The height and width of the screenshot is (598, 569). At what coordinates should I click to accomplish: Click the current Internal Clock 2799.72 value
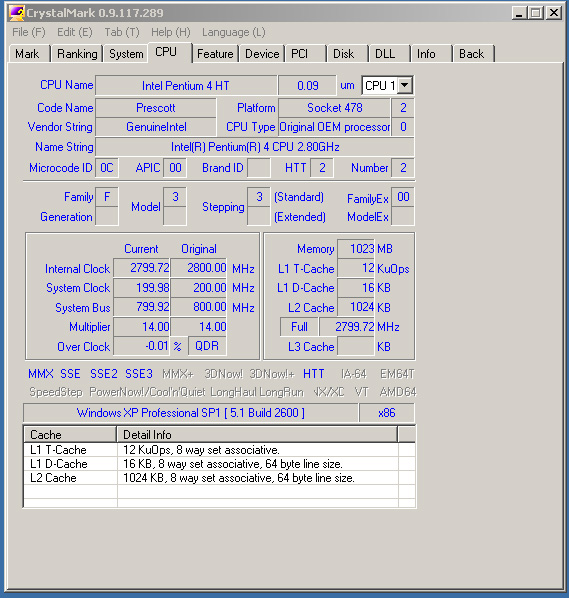pyautogui.click(x=142, y=268)
